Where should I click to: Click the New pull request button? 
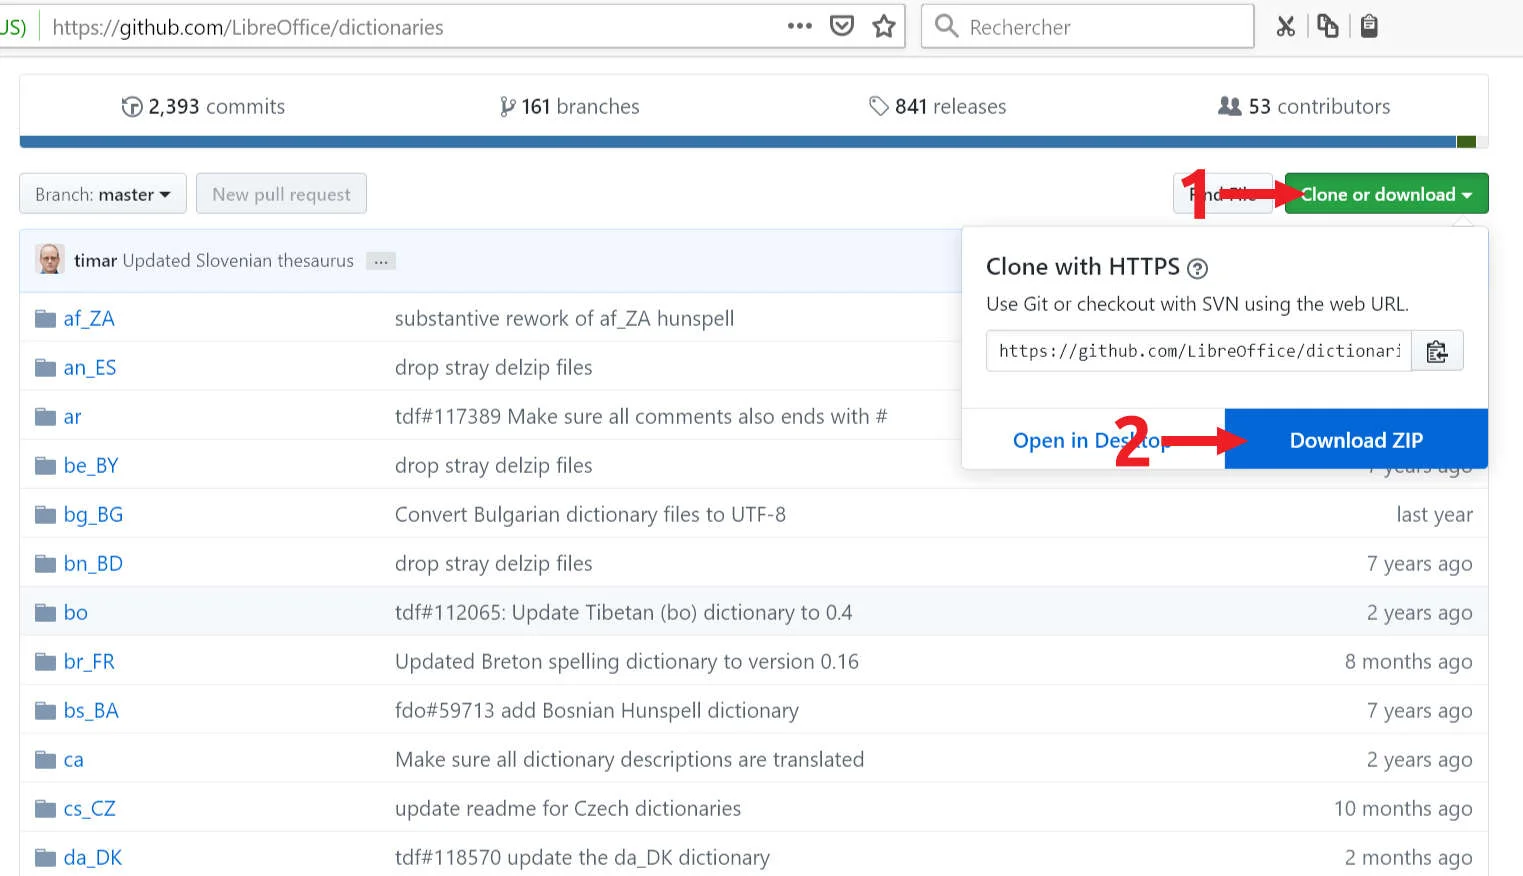tap(281, 194)
